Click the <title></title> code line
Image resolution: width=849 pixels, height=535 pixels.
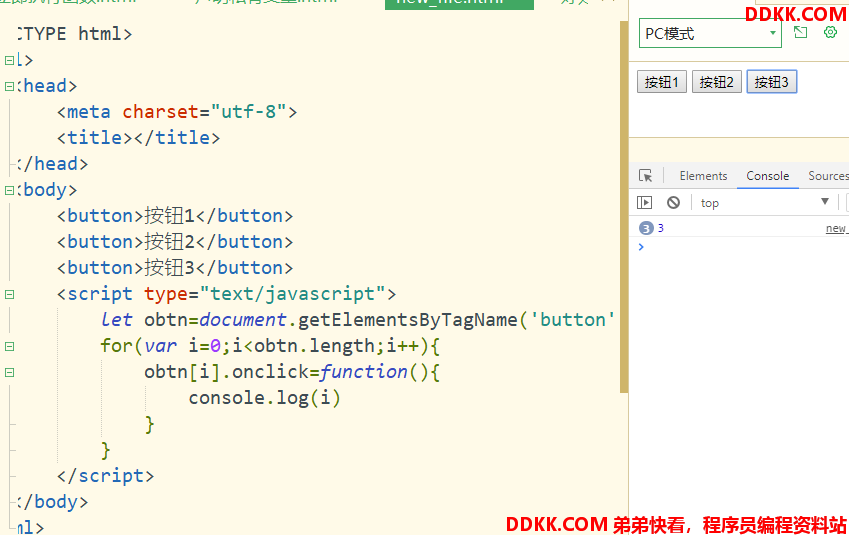click(x=139, y=138)
